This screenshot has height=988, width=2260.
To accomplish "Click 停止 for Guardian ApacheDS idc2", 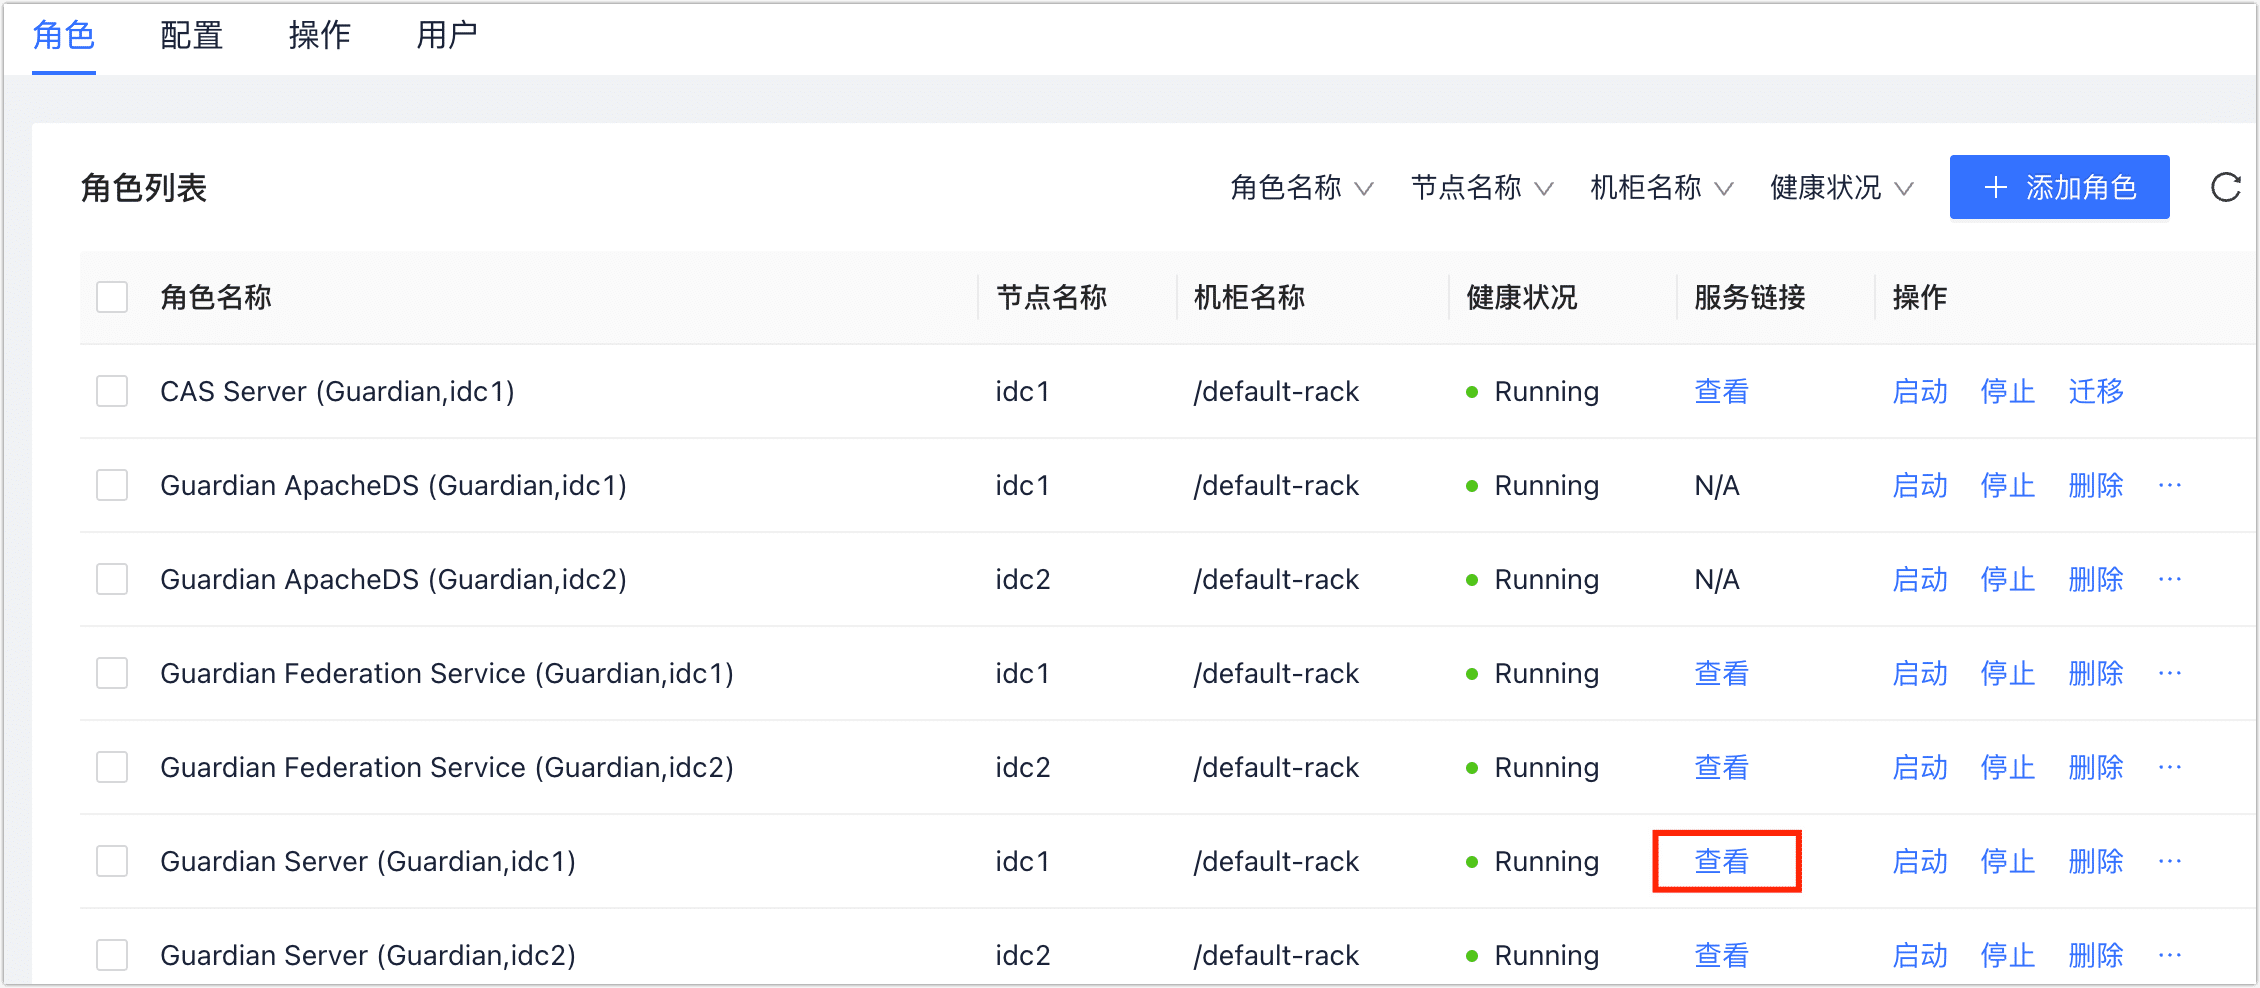I will pos(2008,579).
